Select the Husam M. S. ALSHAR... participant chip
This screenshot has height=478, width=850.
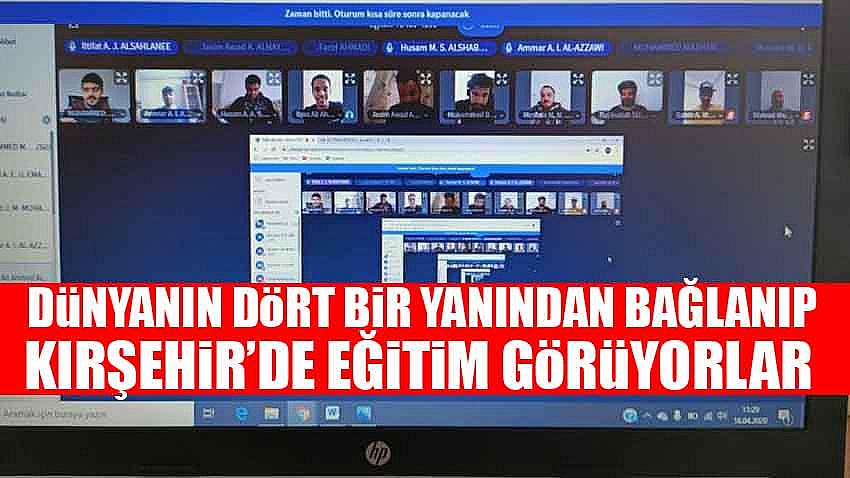pos(439,48)
